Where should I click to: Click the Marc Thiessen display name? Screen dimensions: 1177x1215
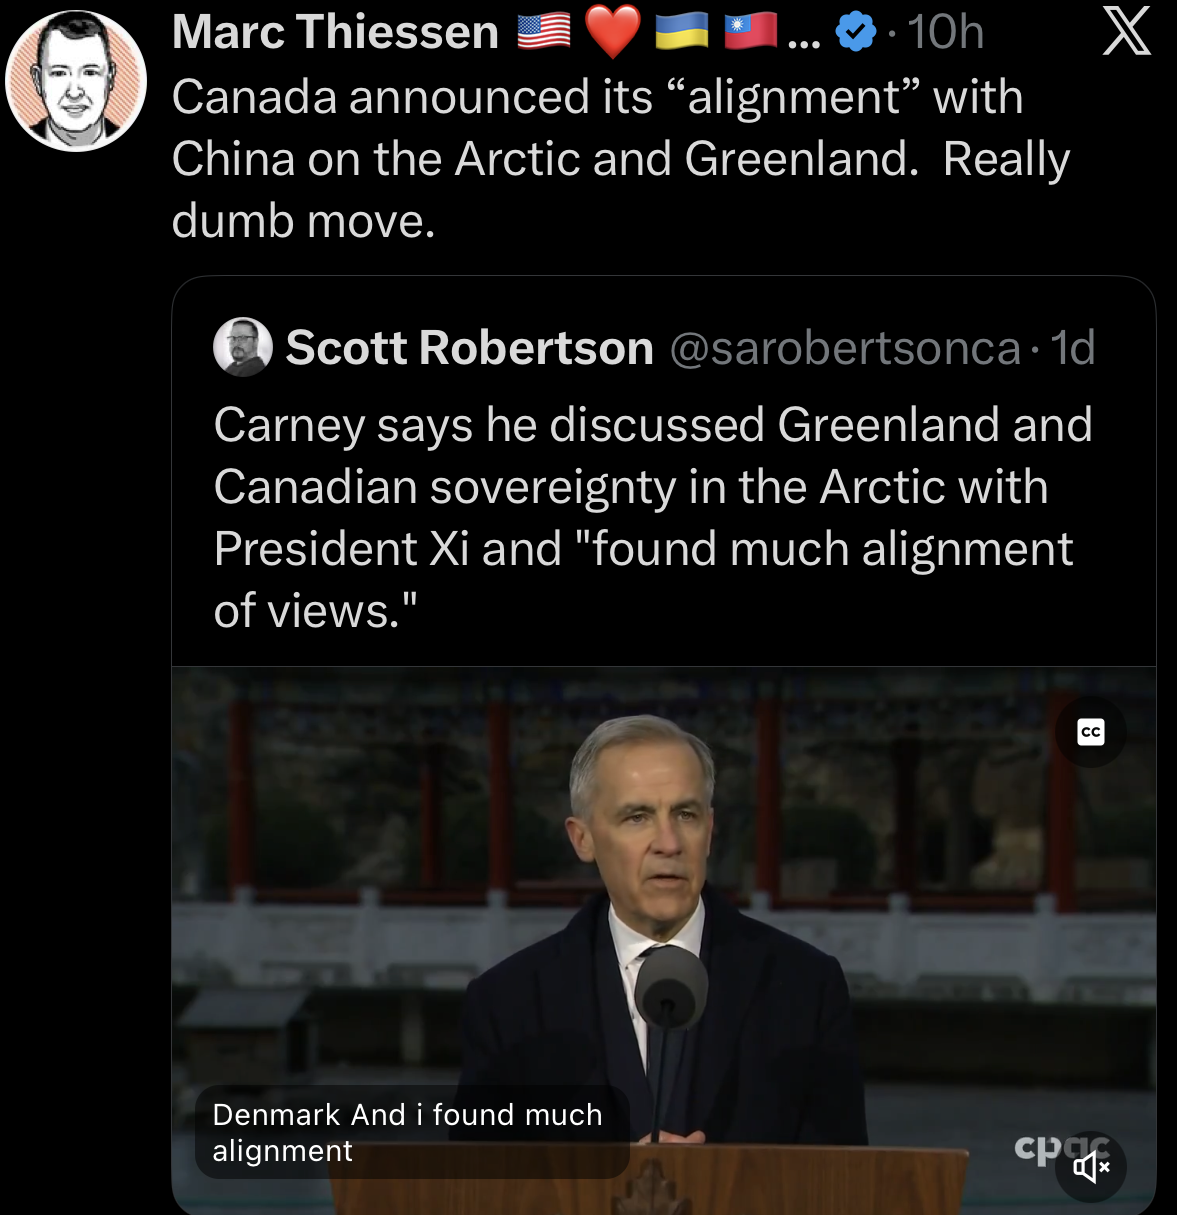click(x=335, y=32)
